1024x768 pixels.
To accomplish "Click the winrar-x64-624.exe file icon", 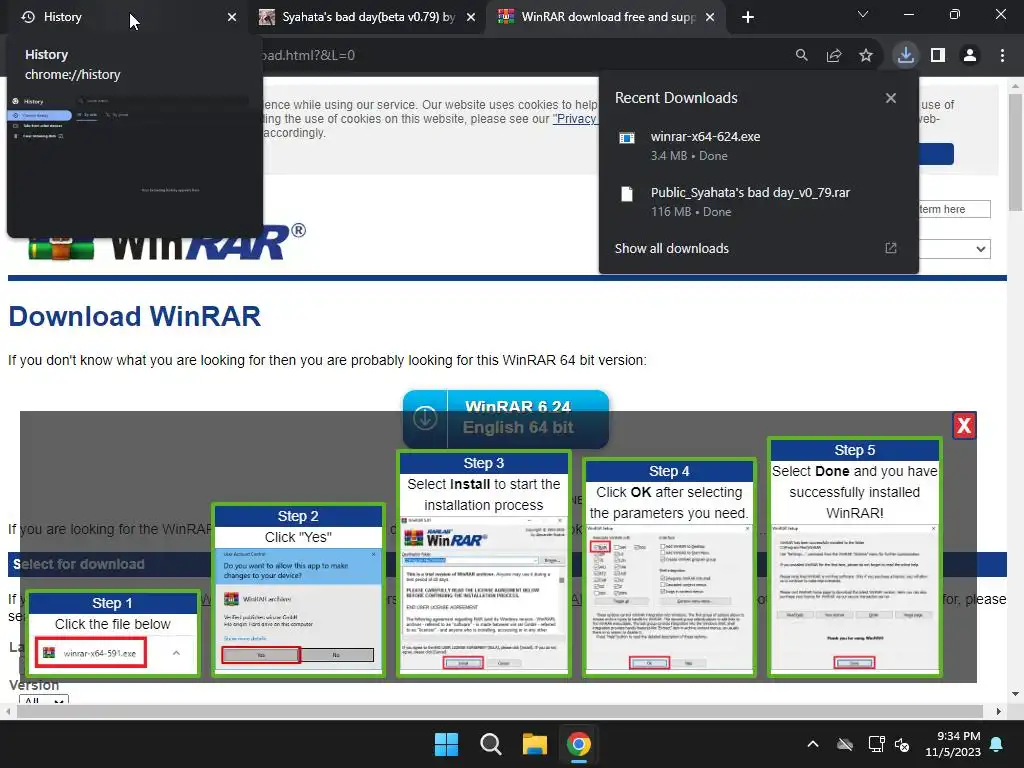I will click(x=627, y=138).
